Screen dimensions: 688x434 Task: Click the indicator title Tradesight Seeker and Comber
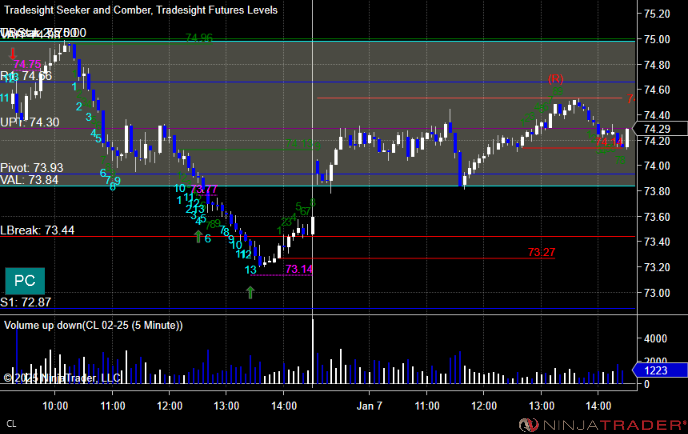click(76, 10)
